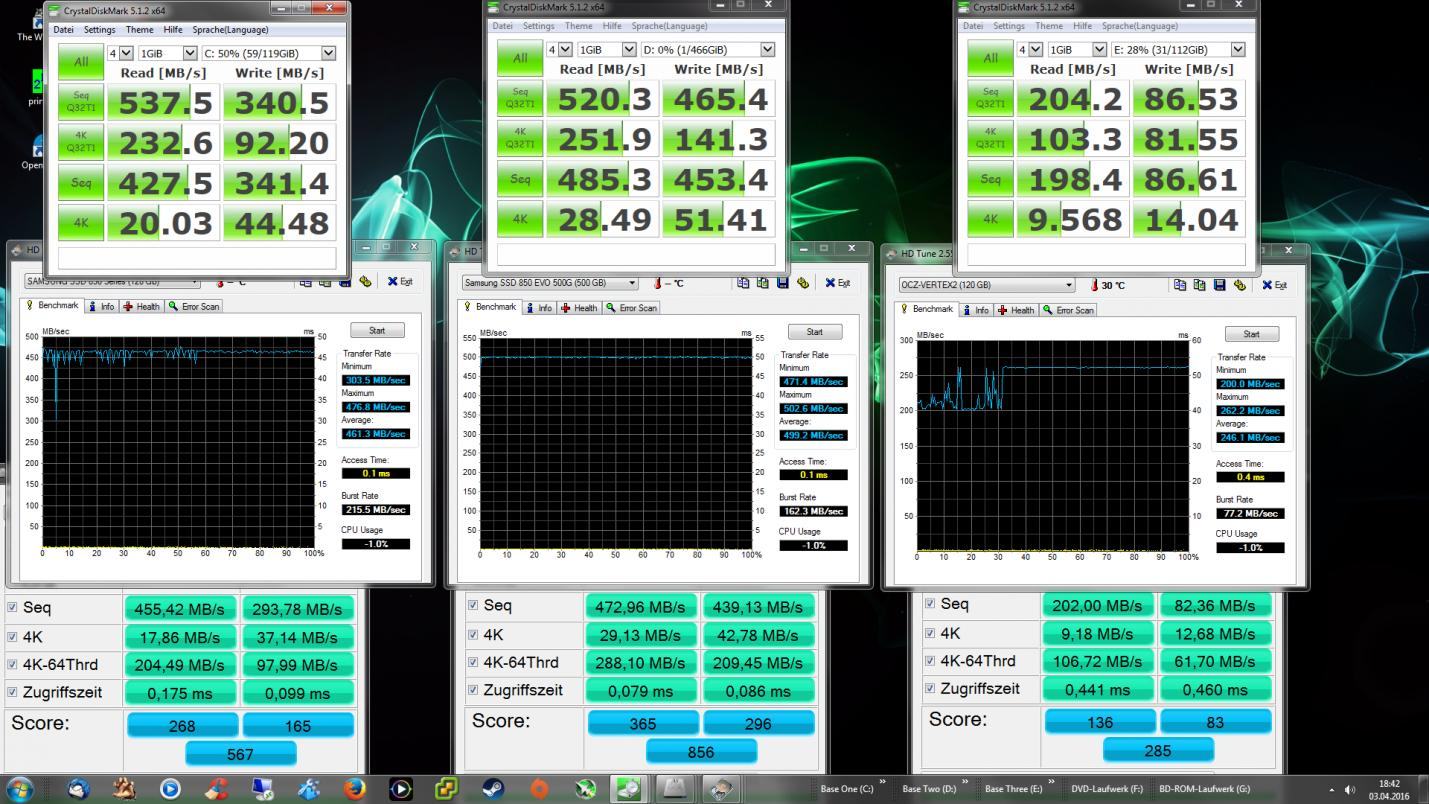The image size is (1429, 804).
Task: Open drive dropdown showing E: 28% (31/112GiB)
Action: pos(1179,49)
